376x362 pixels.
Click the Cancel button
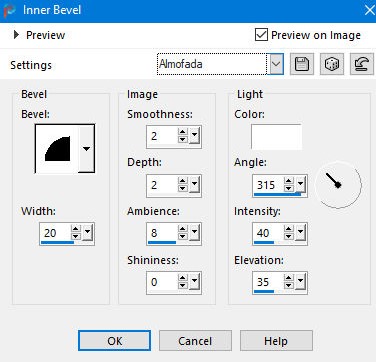195,341
